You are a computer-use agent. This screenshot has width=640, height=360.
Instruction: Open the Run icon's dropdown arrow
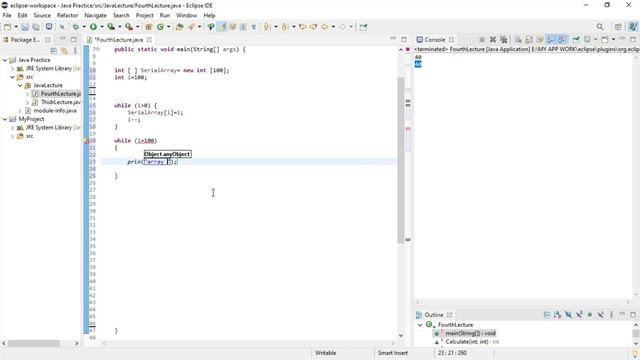tap(102, 27)
